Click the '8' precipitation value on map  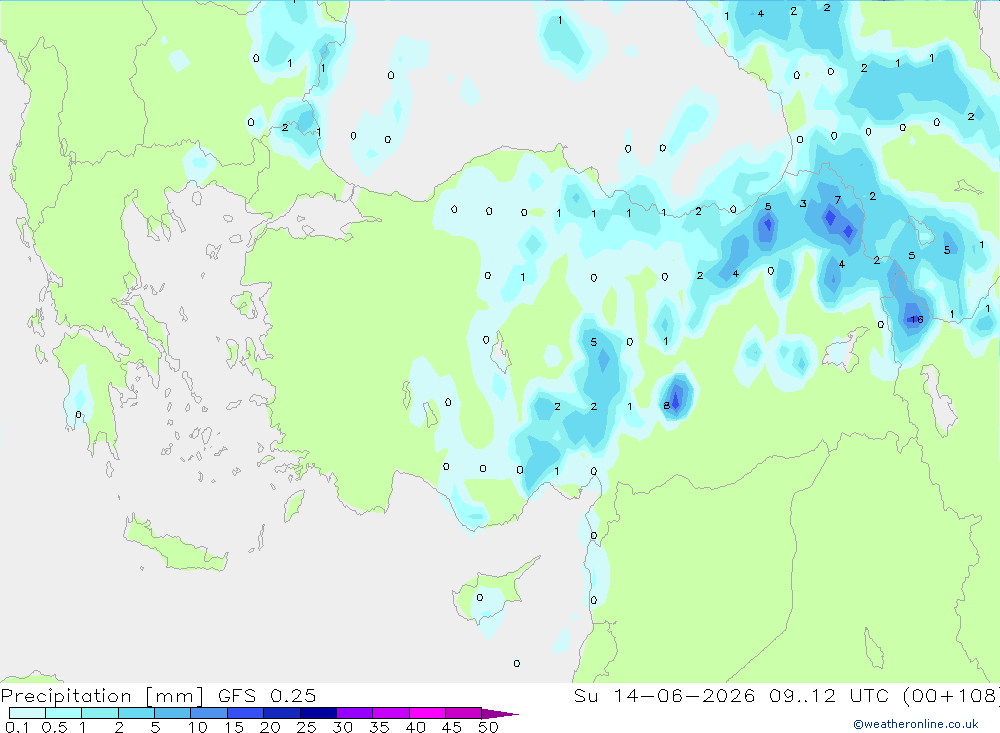pyautogui.click(x=666, y=406)
